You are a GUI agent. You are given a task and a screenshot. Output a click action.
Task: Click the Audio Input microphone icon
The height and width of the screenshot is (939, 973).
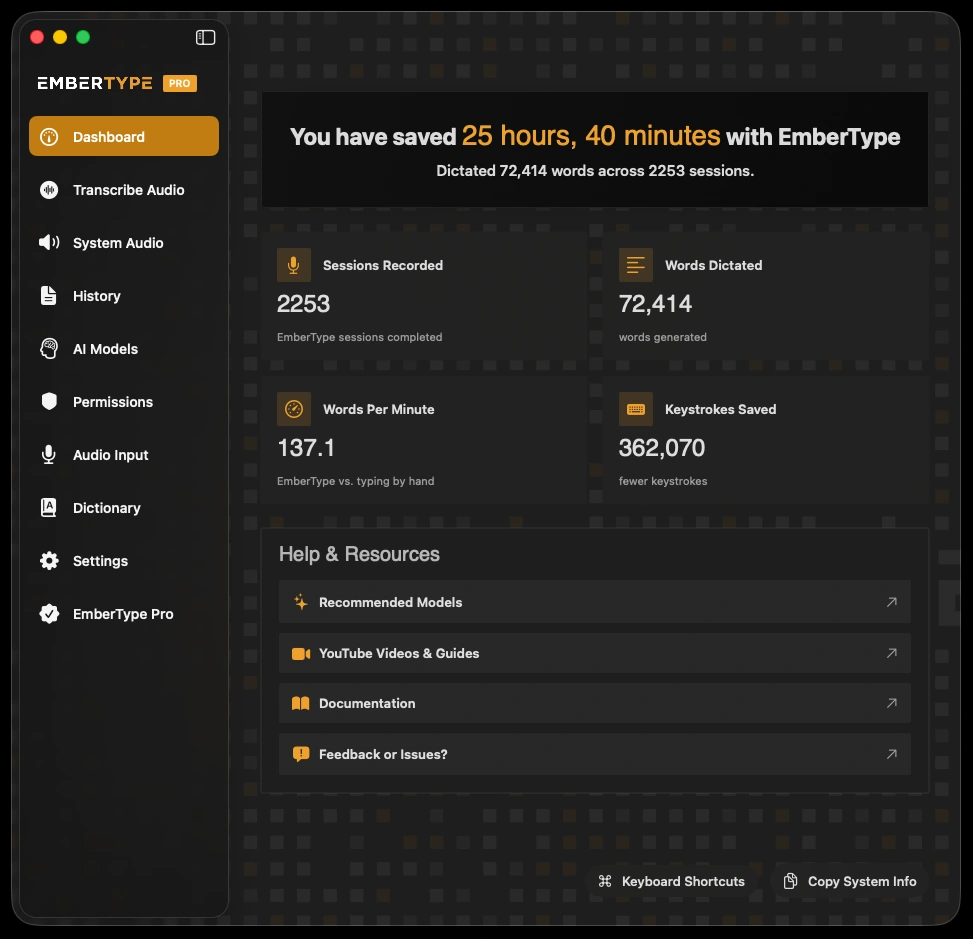click(48, 455)
